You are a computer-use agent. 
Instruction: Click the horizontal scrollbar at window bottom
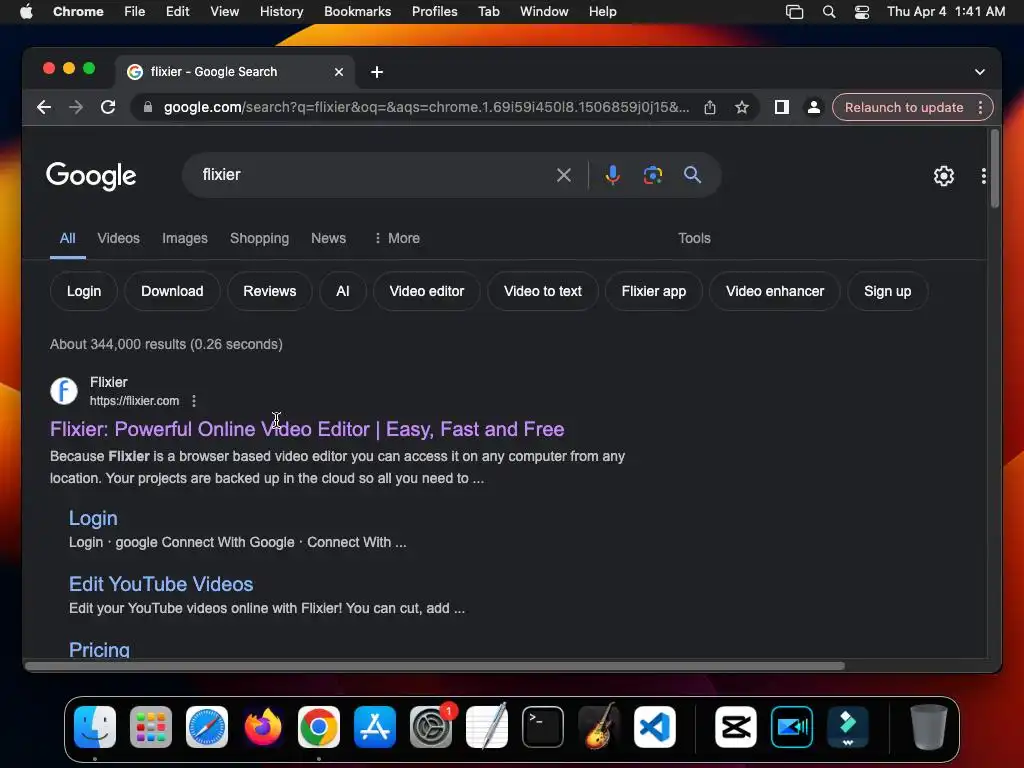click(435, 665)
